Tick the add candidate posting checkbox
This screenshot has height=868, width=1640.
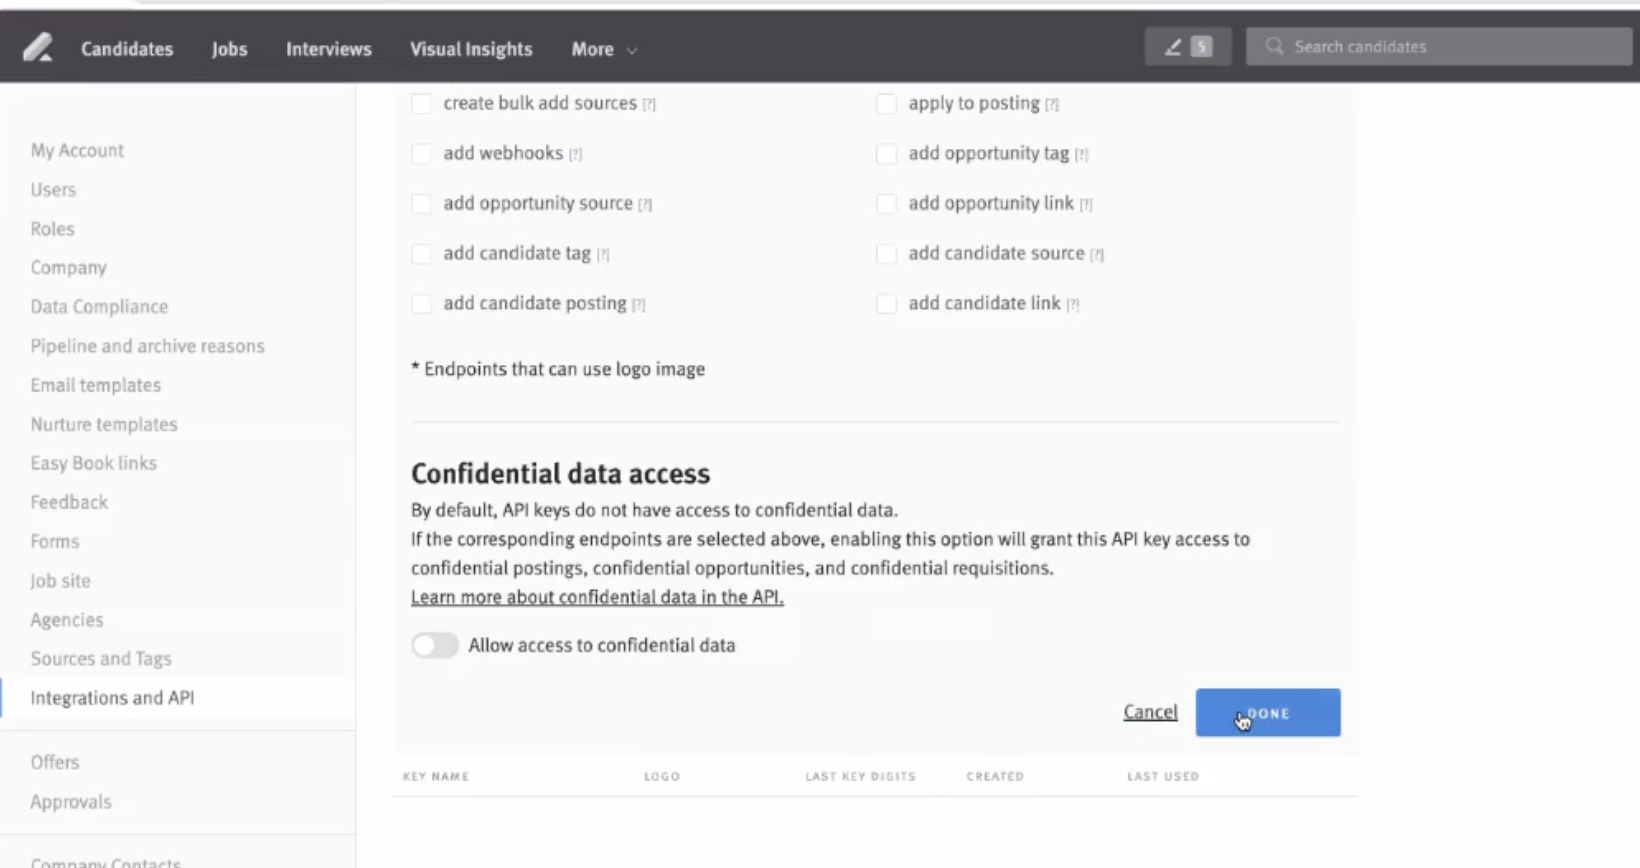click(x=422, y=303)
